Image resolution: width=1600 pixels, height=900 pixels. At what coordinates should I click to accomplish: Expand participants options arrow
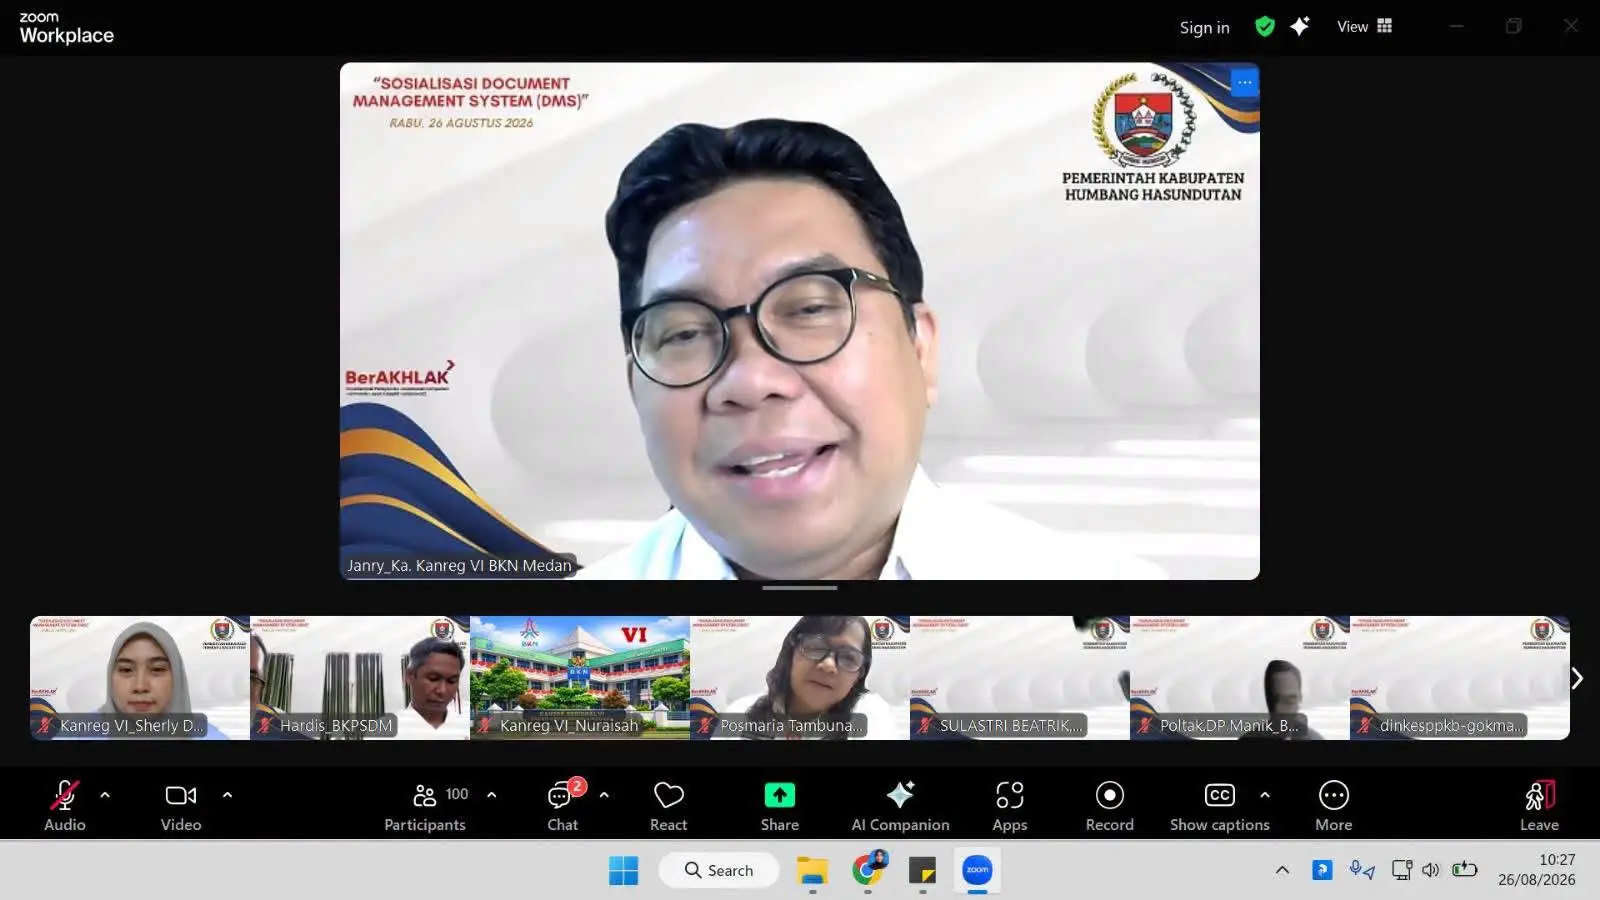[491, 795]
